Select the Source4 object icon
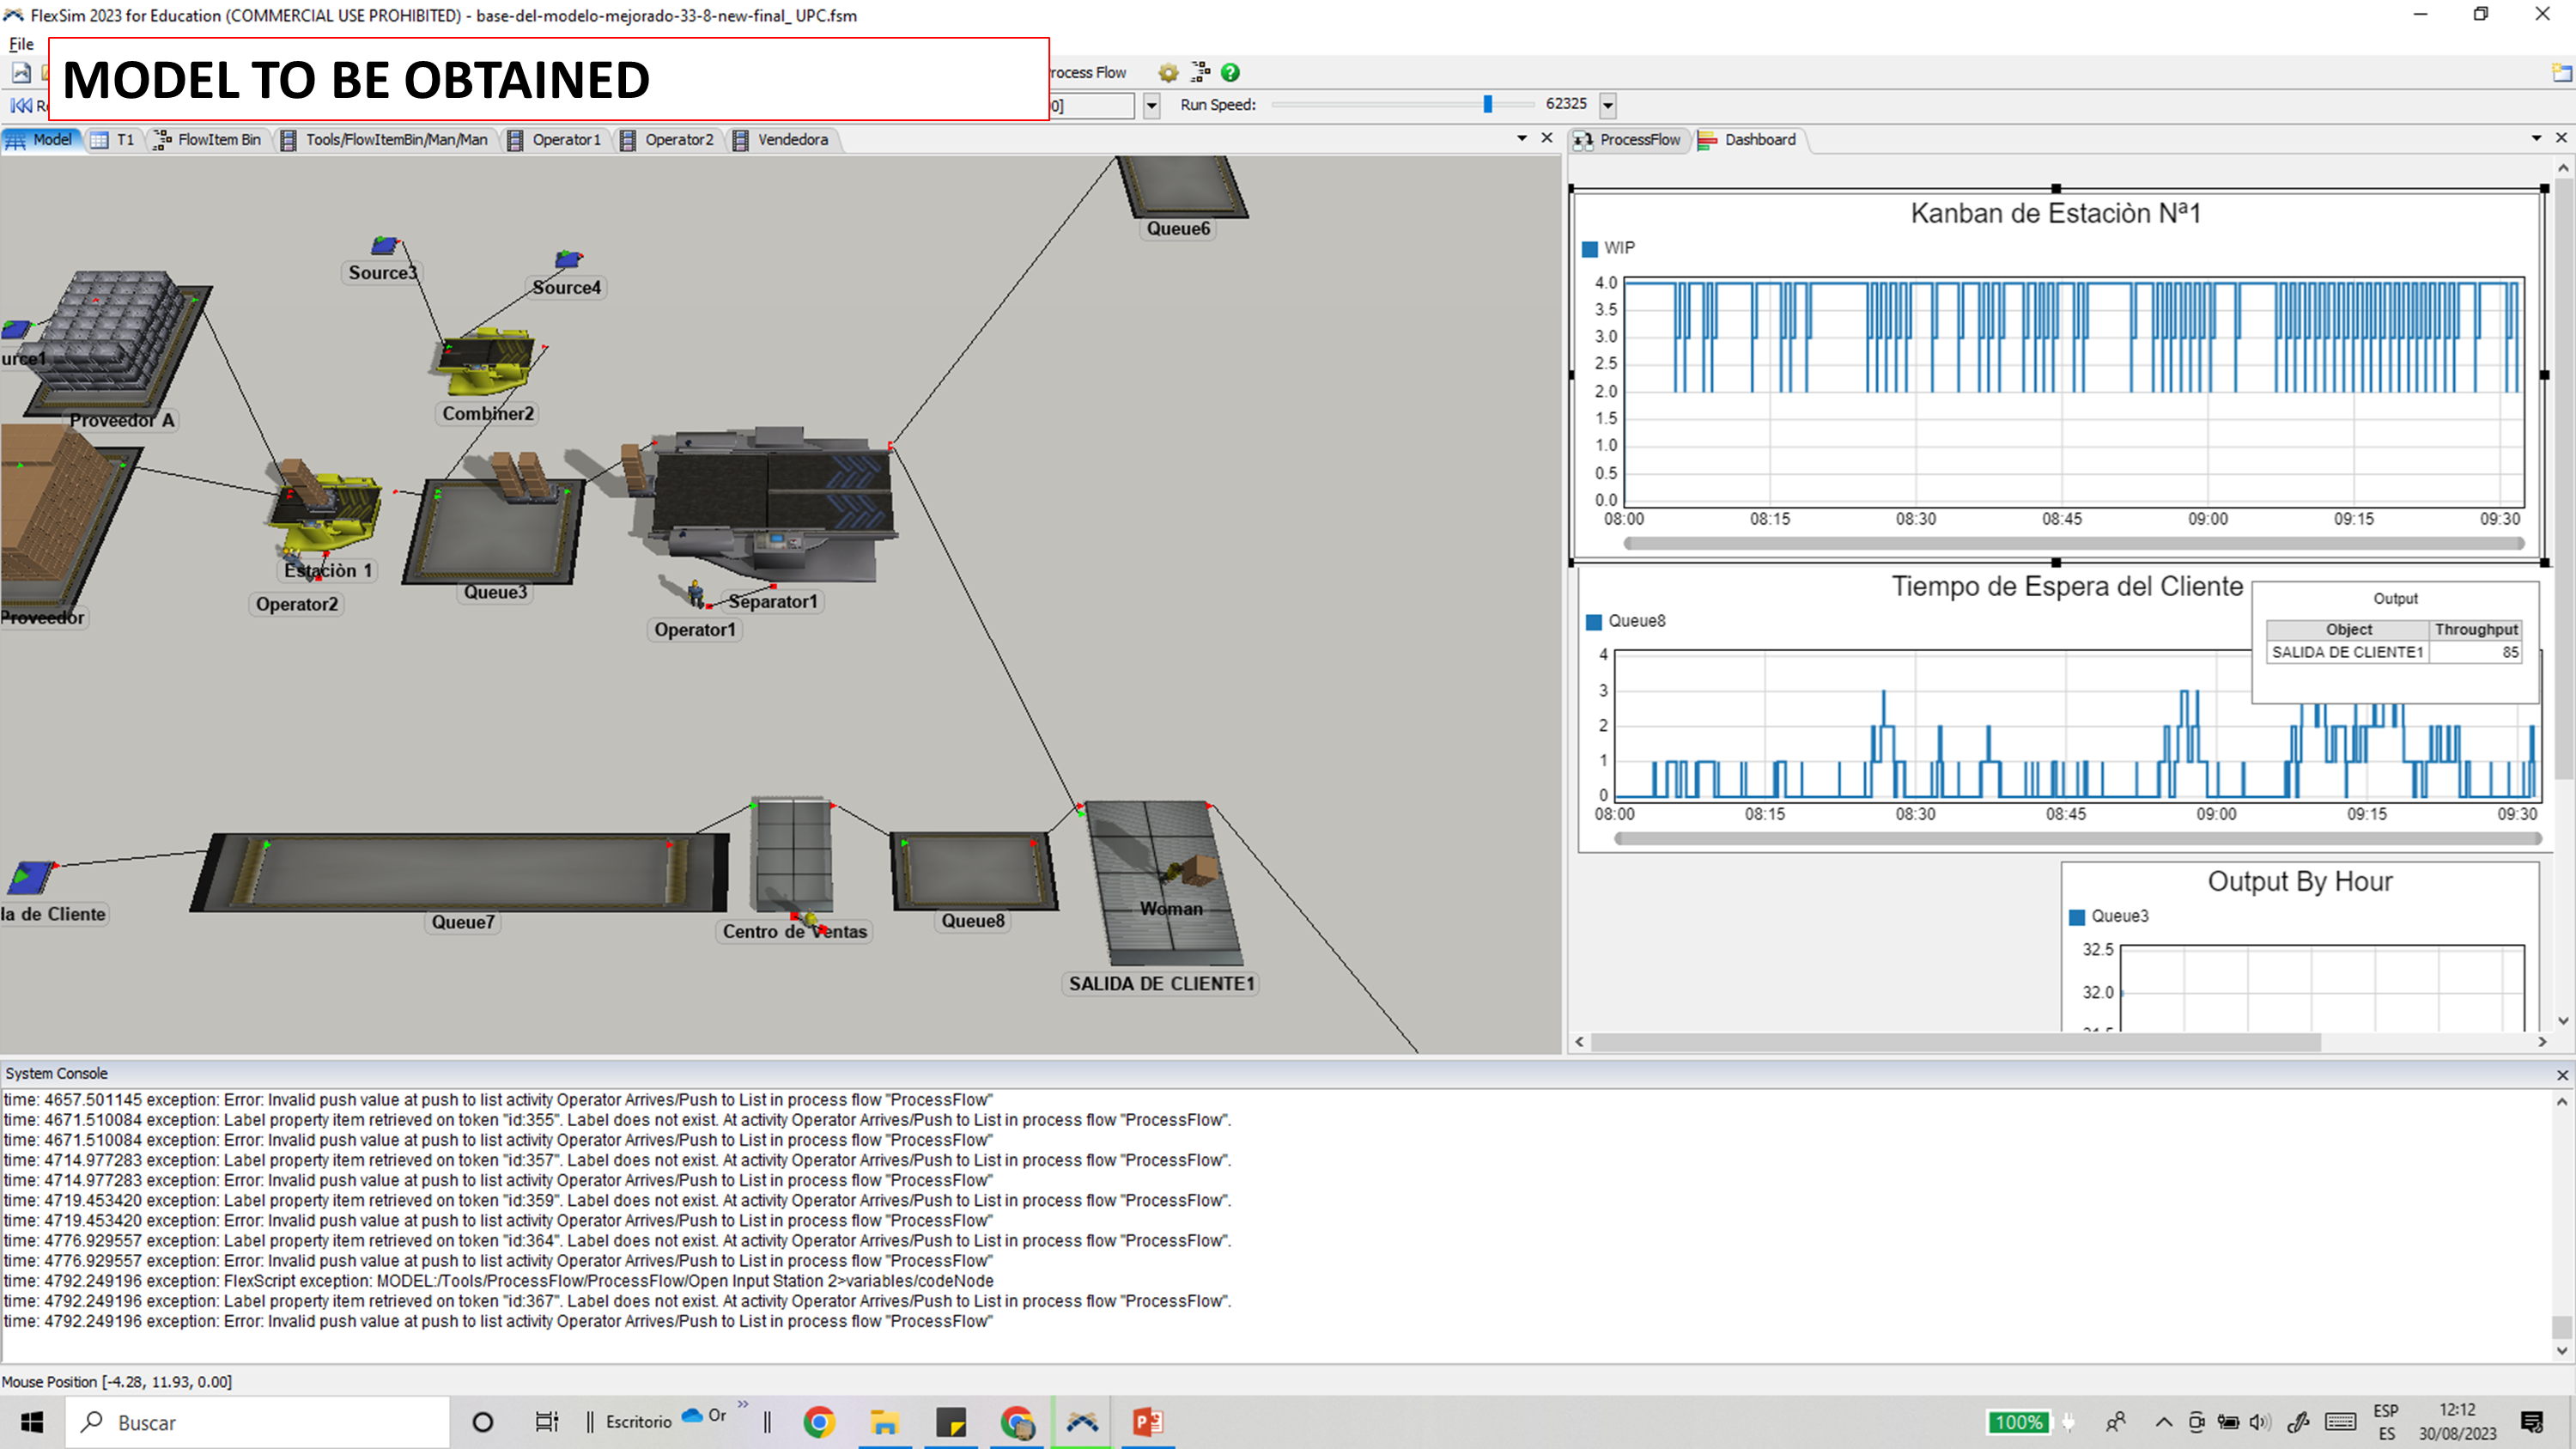This screenshot has width=2576, height=1449. click(x=568, y=260)
